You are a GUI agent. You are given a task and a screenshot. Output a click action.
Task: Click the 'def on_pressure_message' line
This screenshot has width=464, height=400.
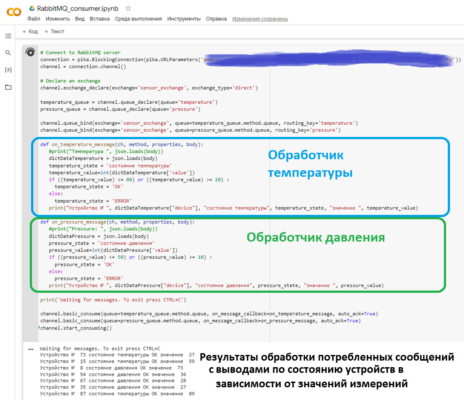(117, 222)
